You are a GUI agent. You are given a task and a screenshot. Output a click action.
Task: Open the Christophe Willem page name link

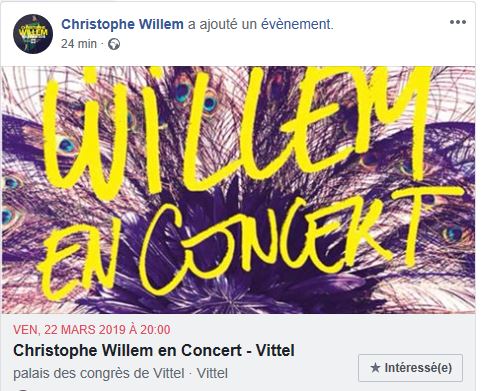[x=122, y=24]
